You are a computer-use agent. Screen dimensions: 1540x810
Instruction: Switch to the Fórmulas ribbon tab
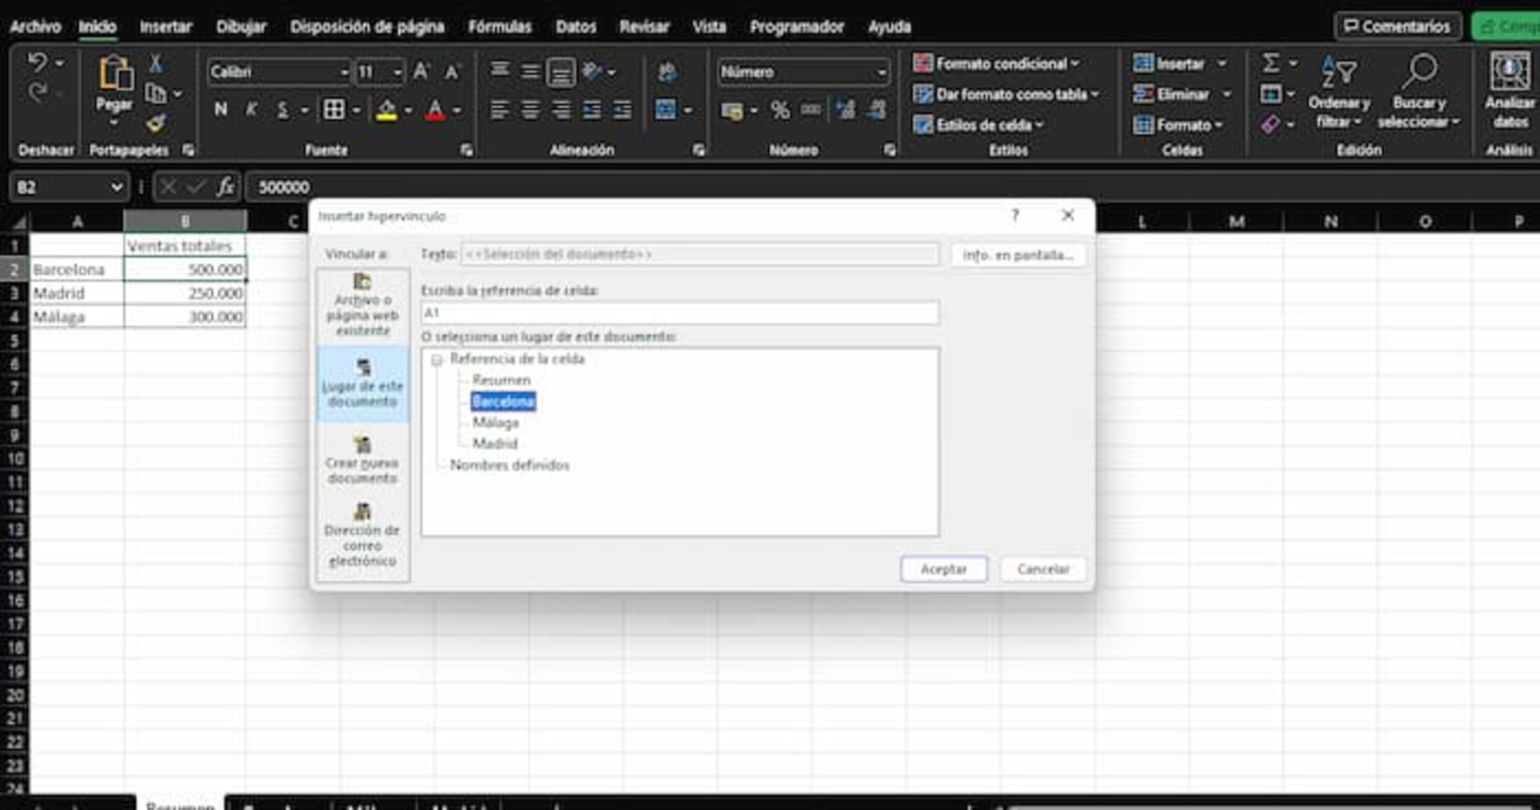[500, 27]
